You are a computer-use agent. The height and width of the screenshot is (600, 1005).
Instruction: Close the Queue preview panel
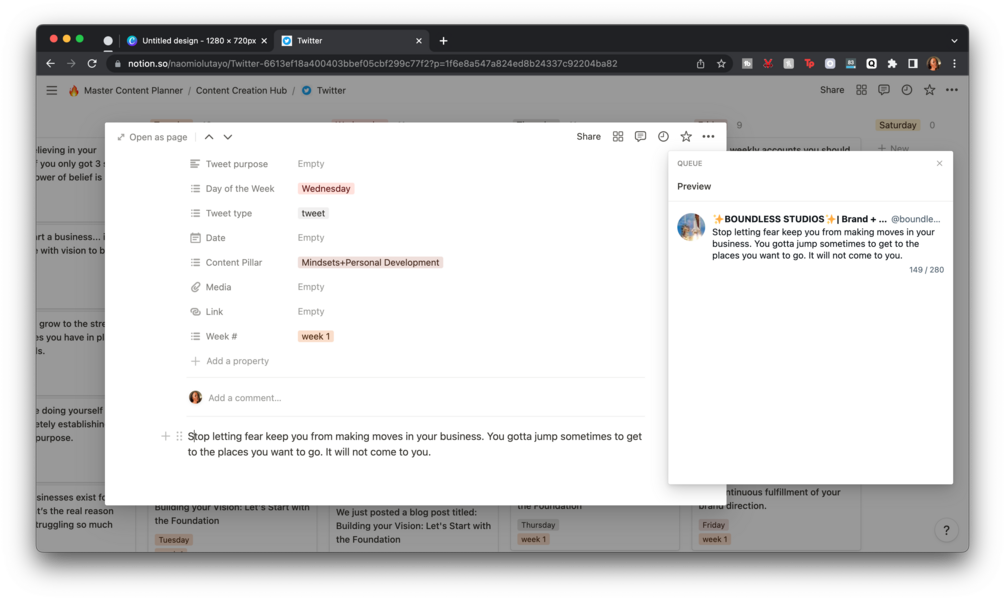[939, 163]
